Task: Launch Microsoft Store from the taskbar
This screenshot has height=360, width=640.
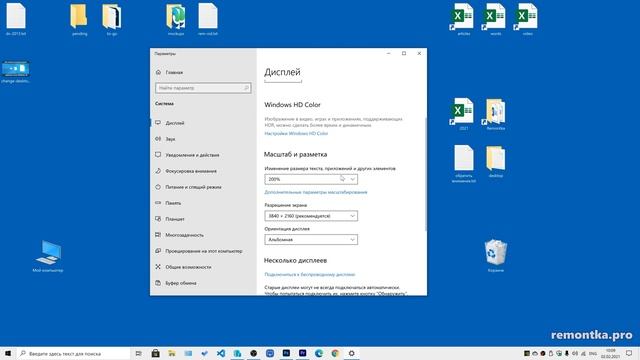Action: [155, 353]
